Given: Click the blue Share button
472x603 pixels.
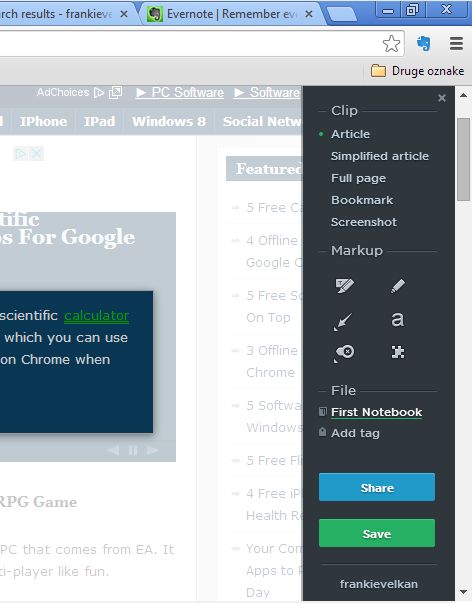Looking at the screenshot, I should coord(377,487).
